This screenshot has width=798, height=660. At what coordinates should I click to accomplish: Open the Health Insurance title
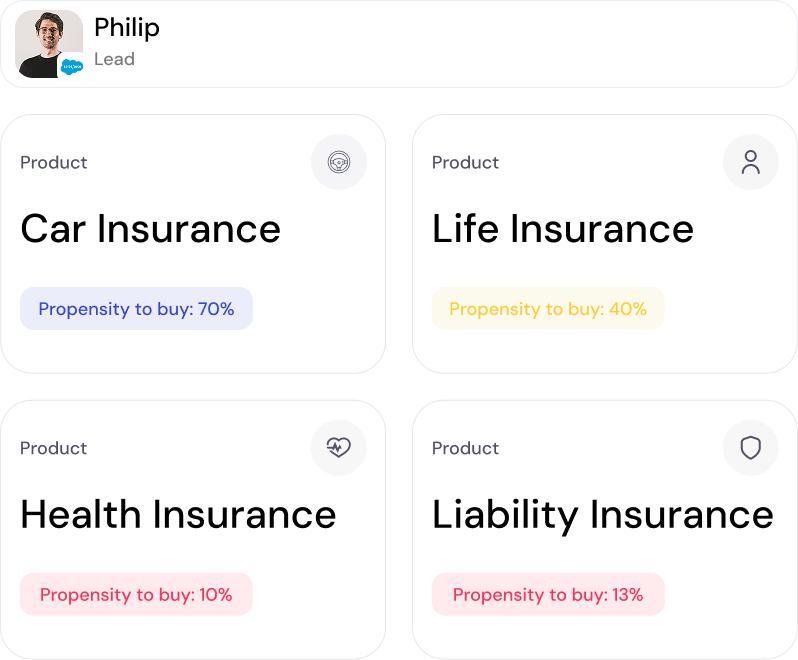coord(178,515)
